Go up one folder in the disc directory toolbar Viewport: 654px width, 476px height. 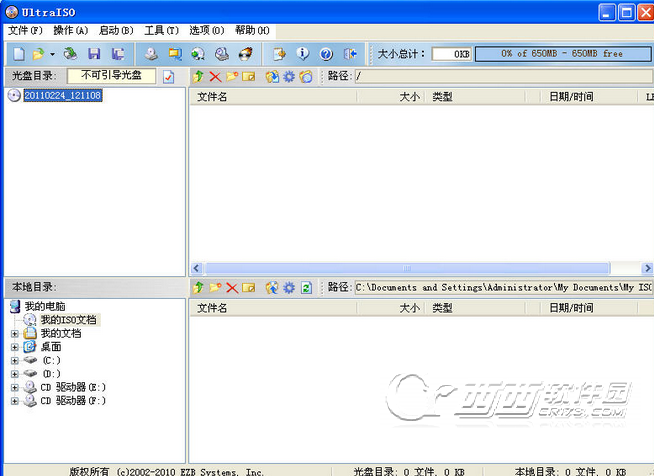point(198,76)
